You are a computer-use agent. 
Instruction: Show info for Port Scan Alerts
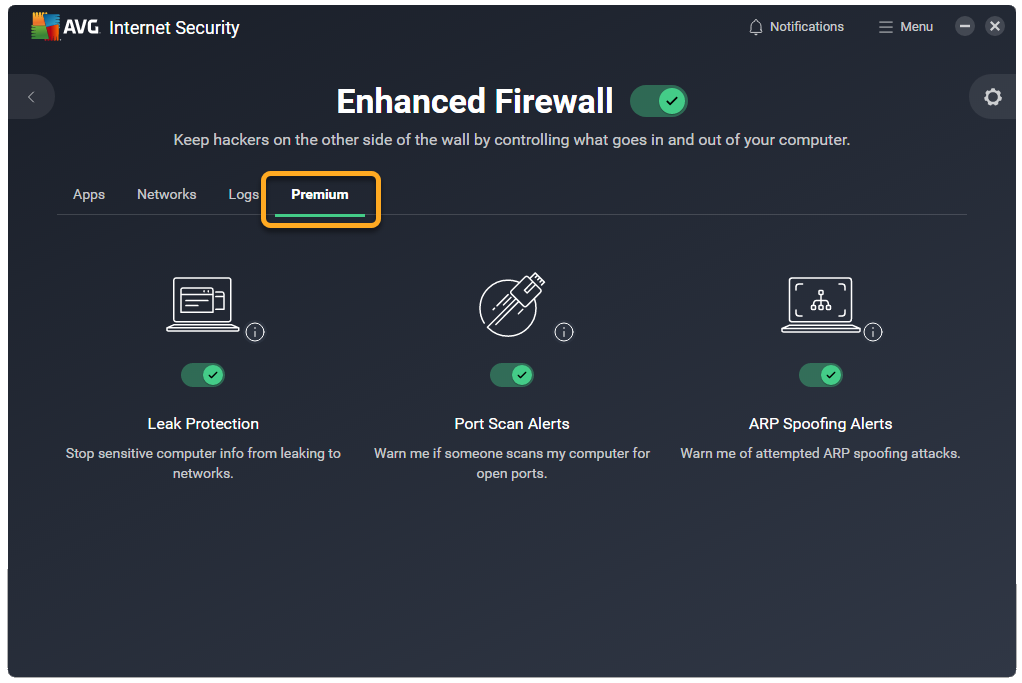564,332
